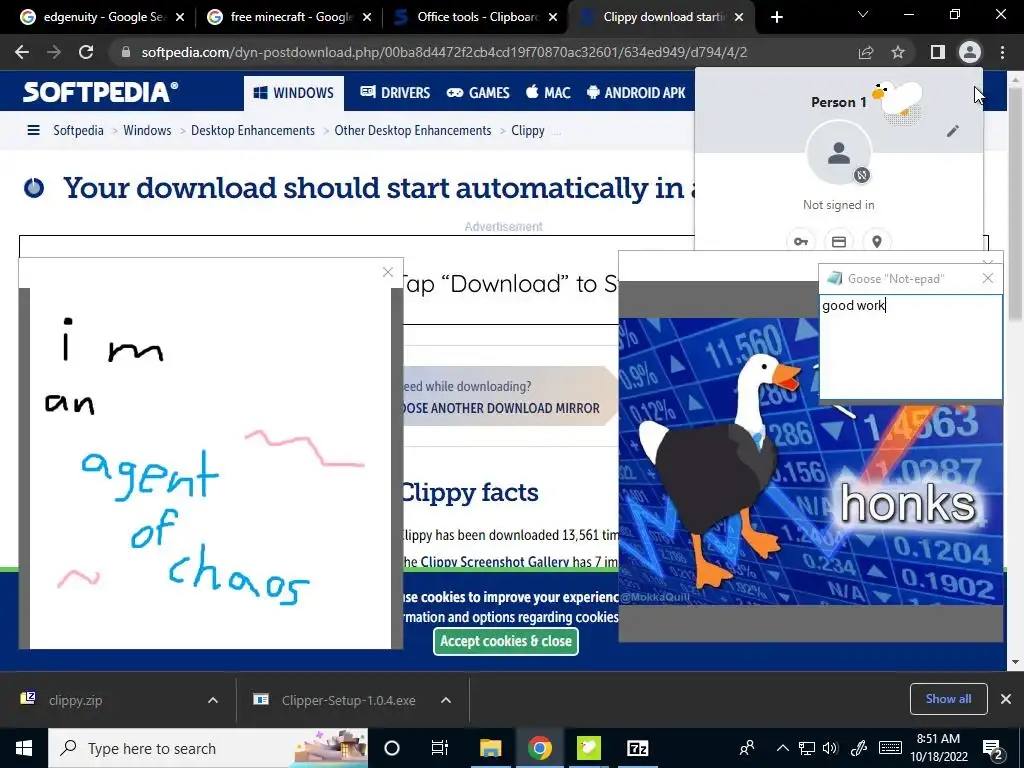Switch to the free minecraft Google tab
Image resolution: width=1024 pixels, height=768 pixels.
click(x=290, y=17)
